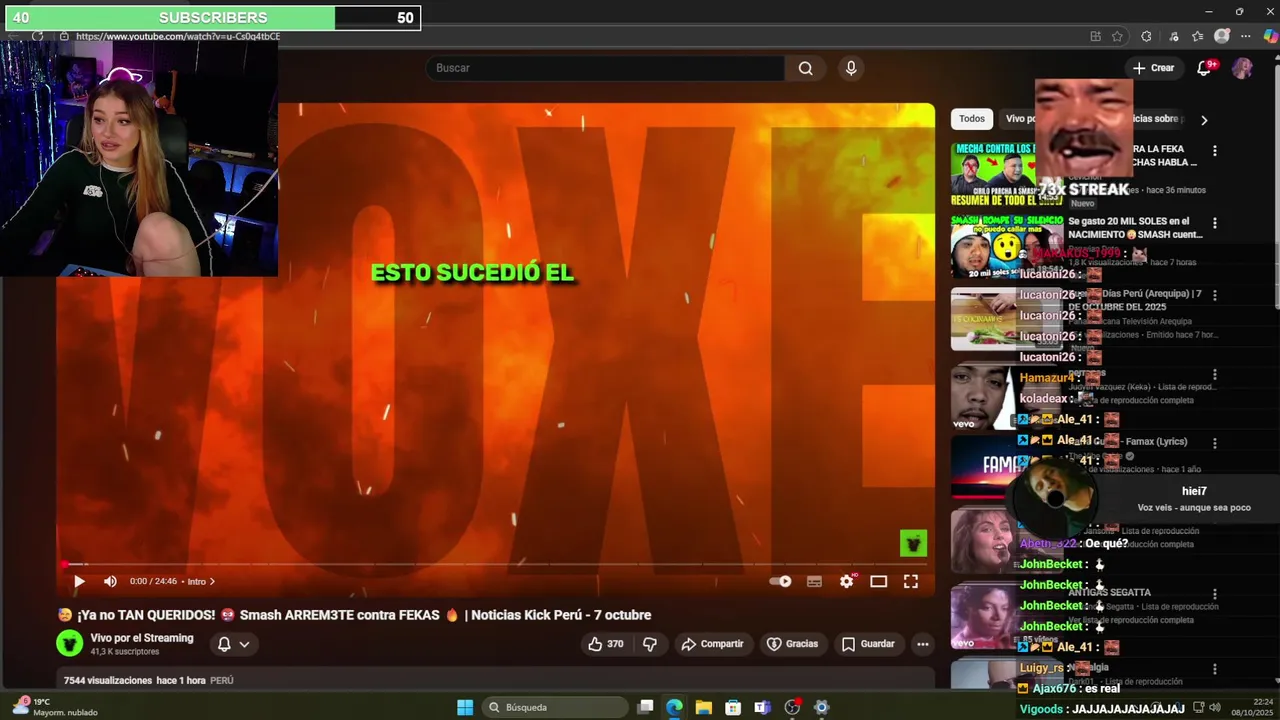
Task: Like the video with 370 likes
Action: (x=606, y=644)
